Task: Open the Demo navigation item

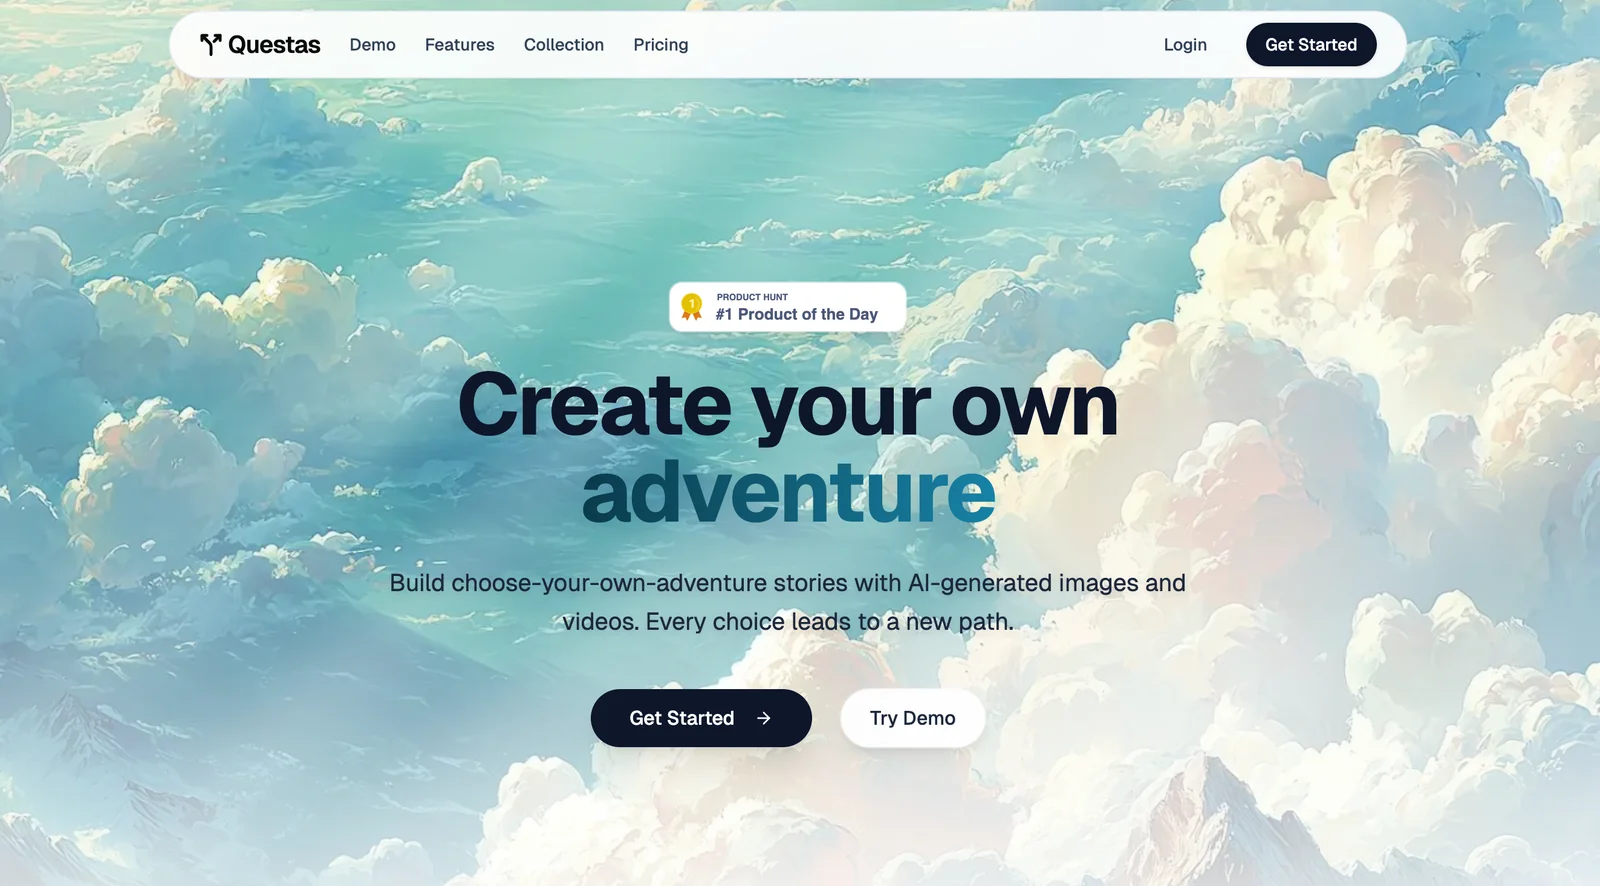Action: [373, 45]
